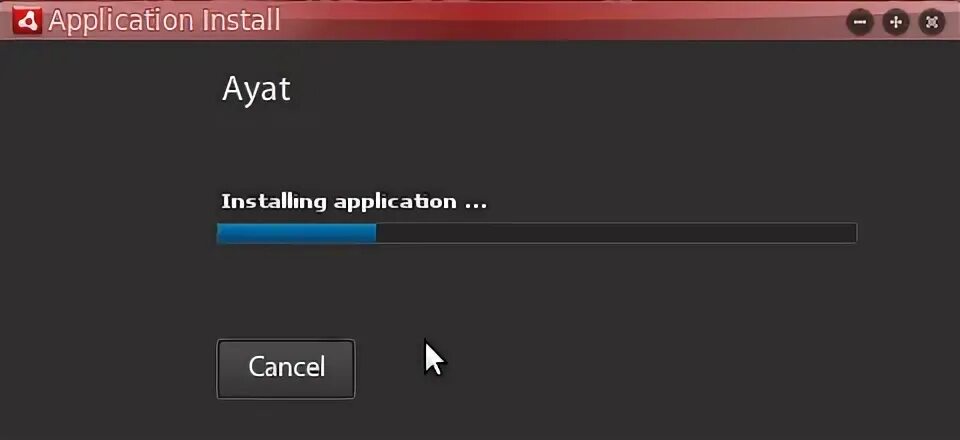Select the "Ayat" application name heading
This screenshot has height=440, width=960.
click(x=256, y=90)
